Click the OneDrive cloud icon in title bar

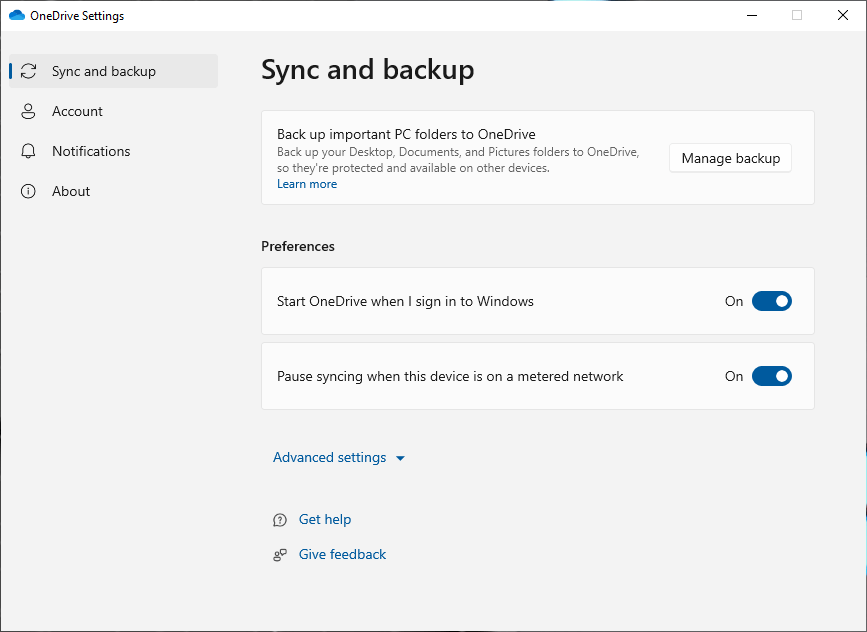[x=16, y=16]
